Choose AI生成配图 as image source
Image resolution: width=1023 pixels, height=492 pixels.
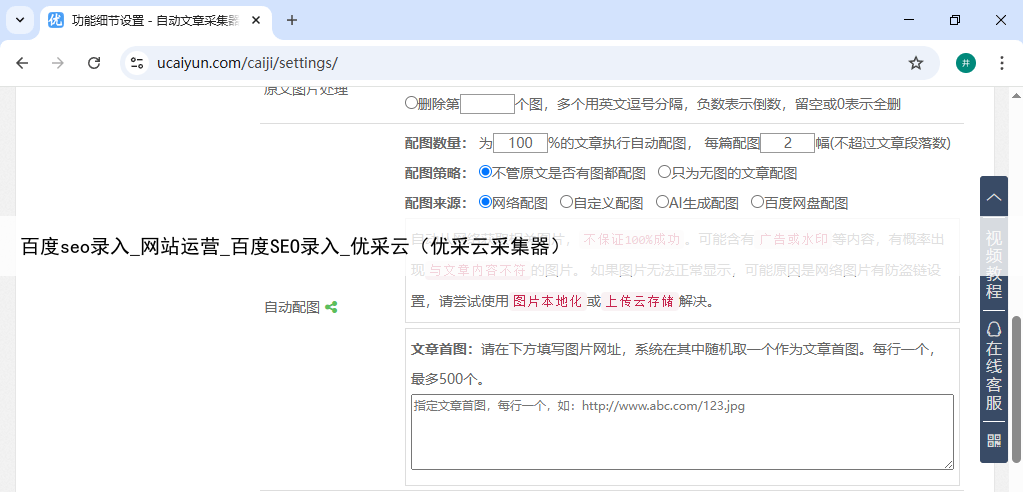tap(662, 203)
